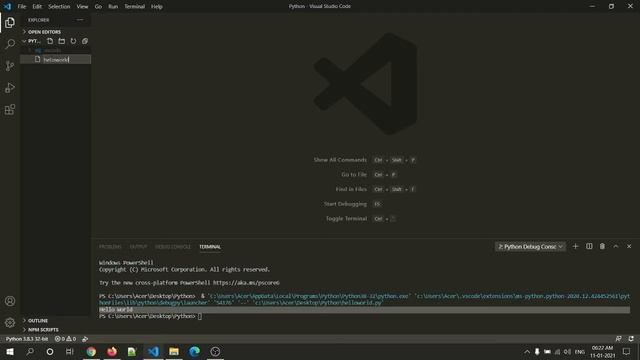Click the VS Code logo in title bar
The image size is (640, 360).
point(7,6)
